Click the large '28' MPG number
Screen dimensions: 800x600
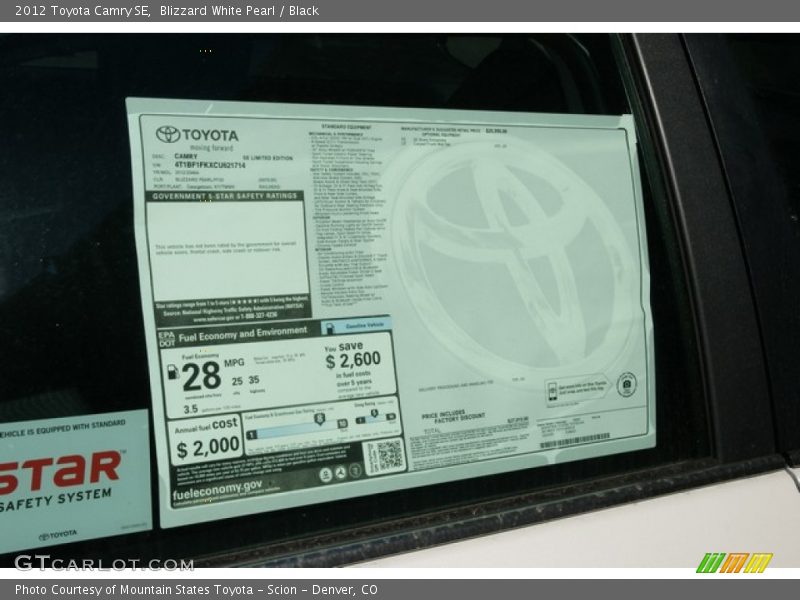[x=201, y=376]
